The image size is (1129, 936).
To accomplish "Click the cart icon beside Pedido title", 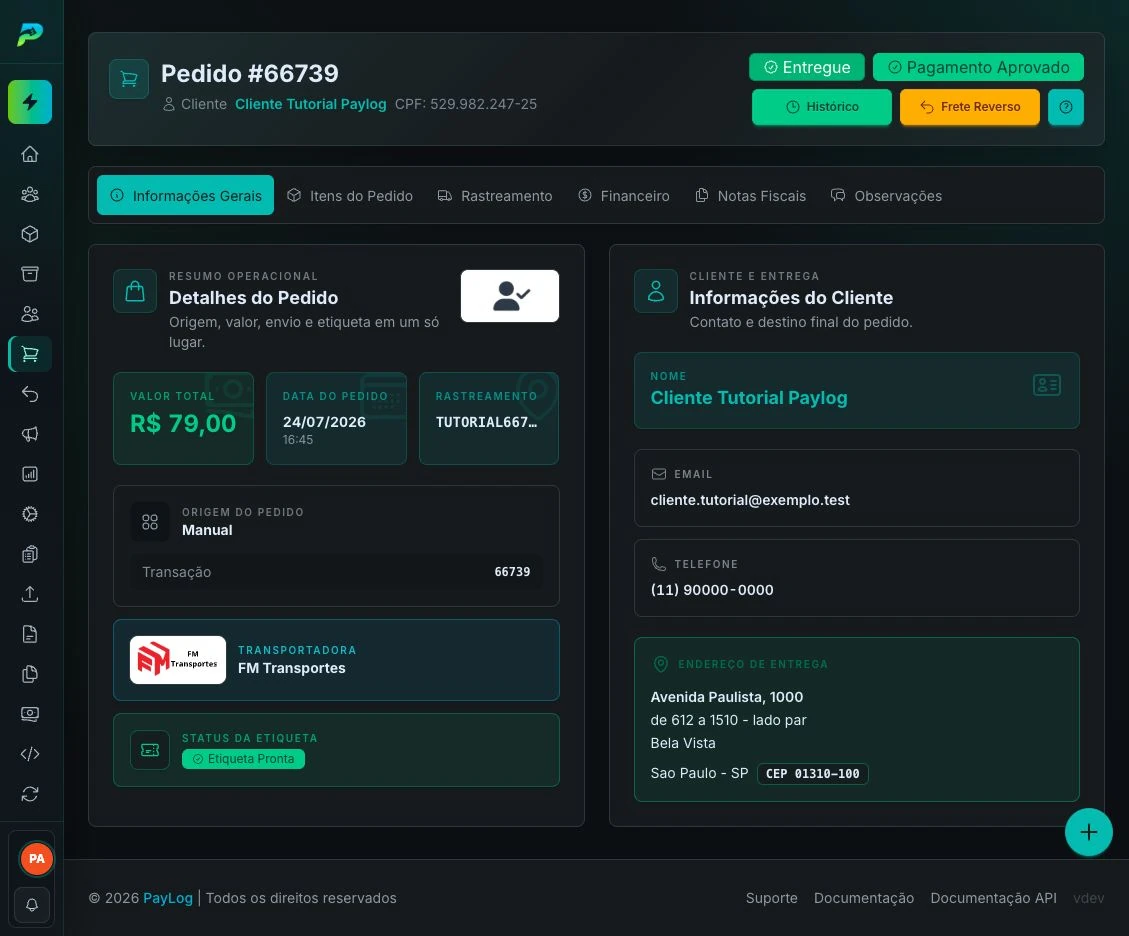I will 129,78.
